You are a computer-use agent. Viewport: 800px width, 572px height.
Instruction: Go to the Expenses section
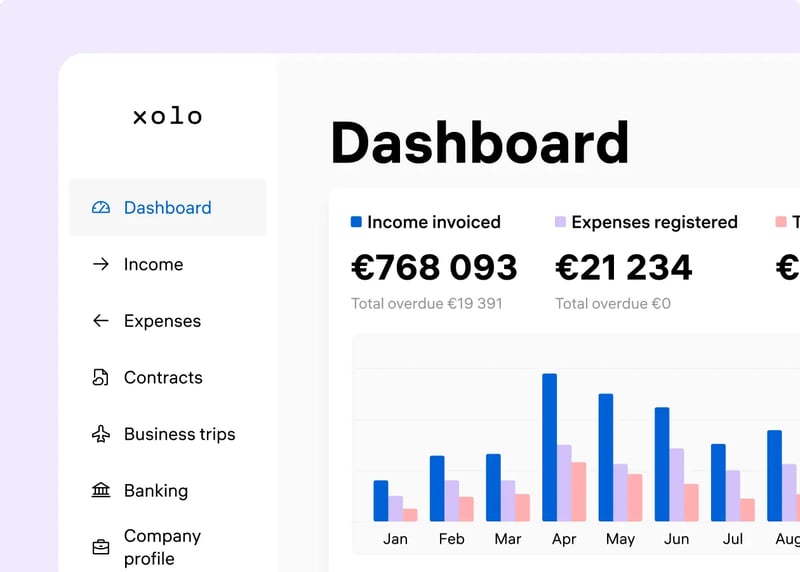[162, 321]
